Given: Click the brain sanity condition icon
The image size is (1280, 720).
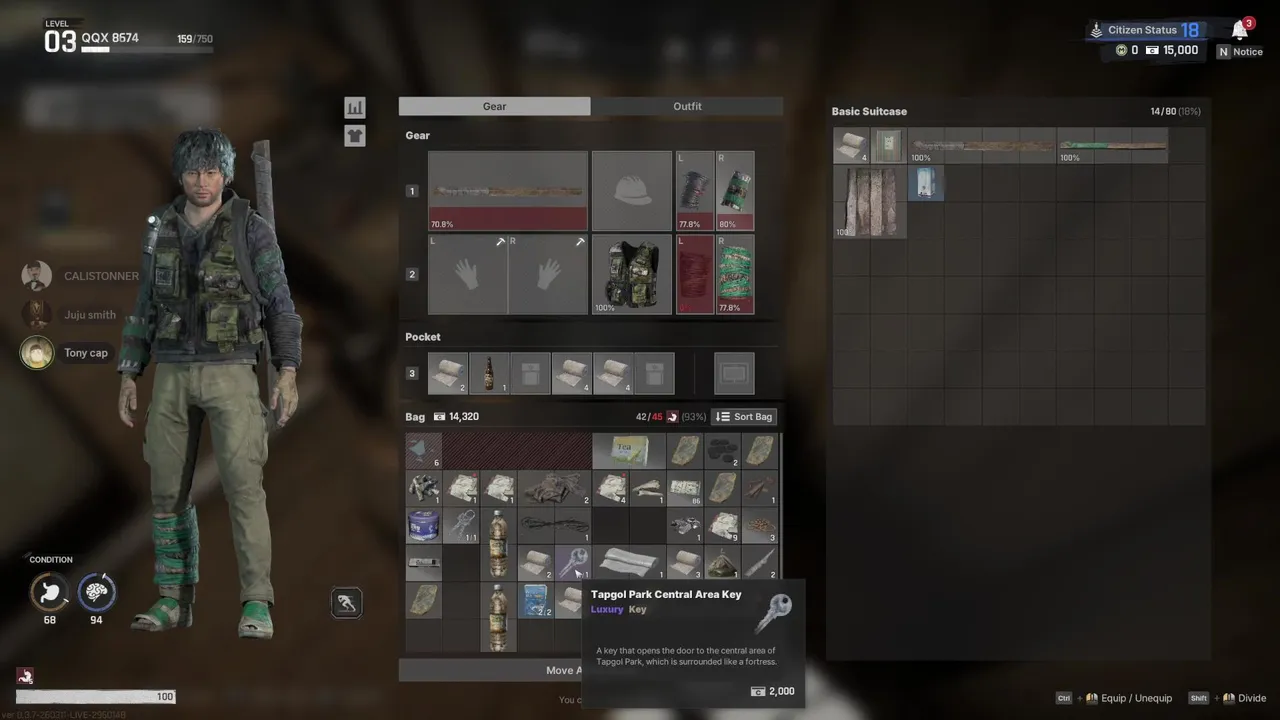Looking at the screenshot, I should [x=97, y=592].
